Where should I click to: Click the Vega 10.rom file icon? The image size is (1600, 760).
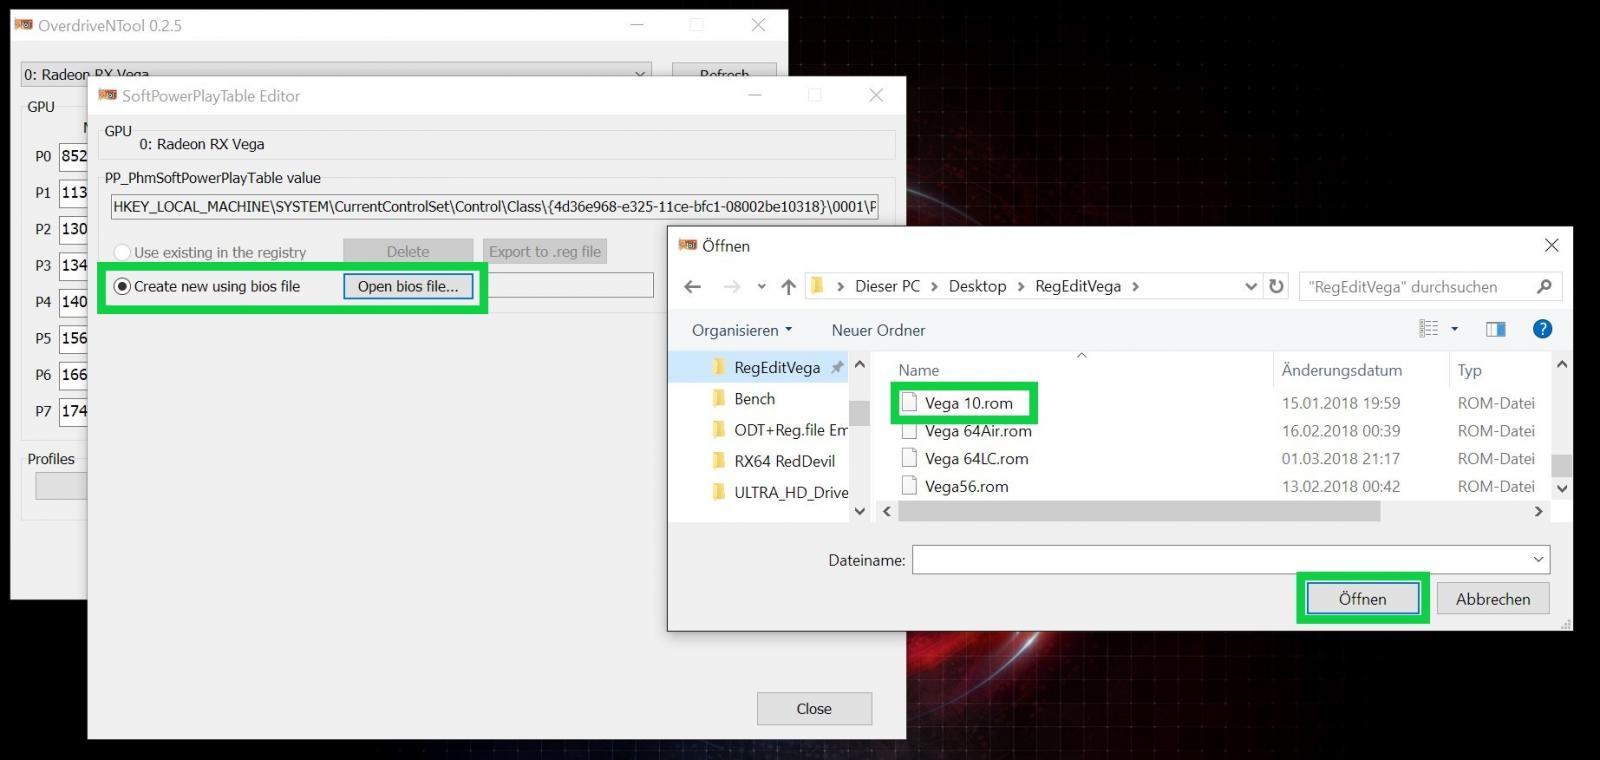coord(909,402)
